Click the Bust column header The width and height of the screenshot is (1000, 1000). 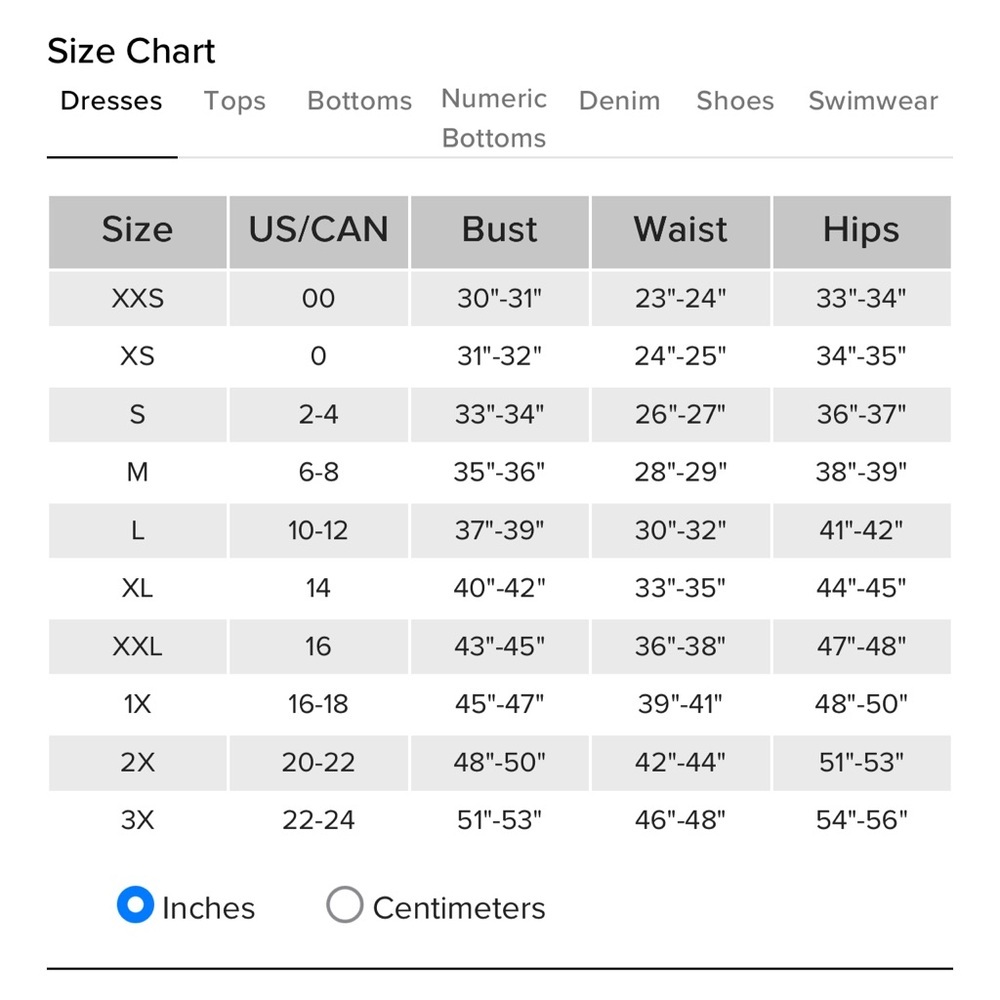pos(499,232)
